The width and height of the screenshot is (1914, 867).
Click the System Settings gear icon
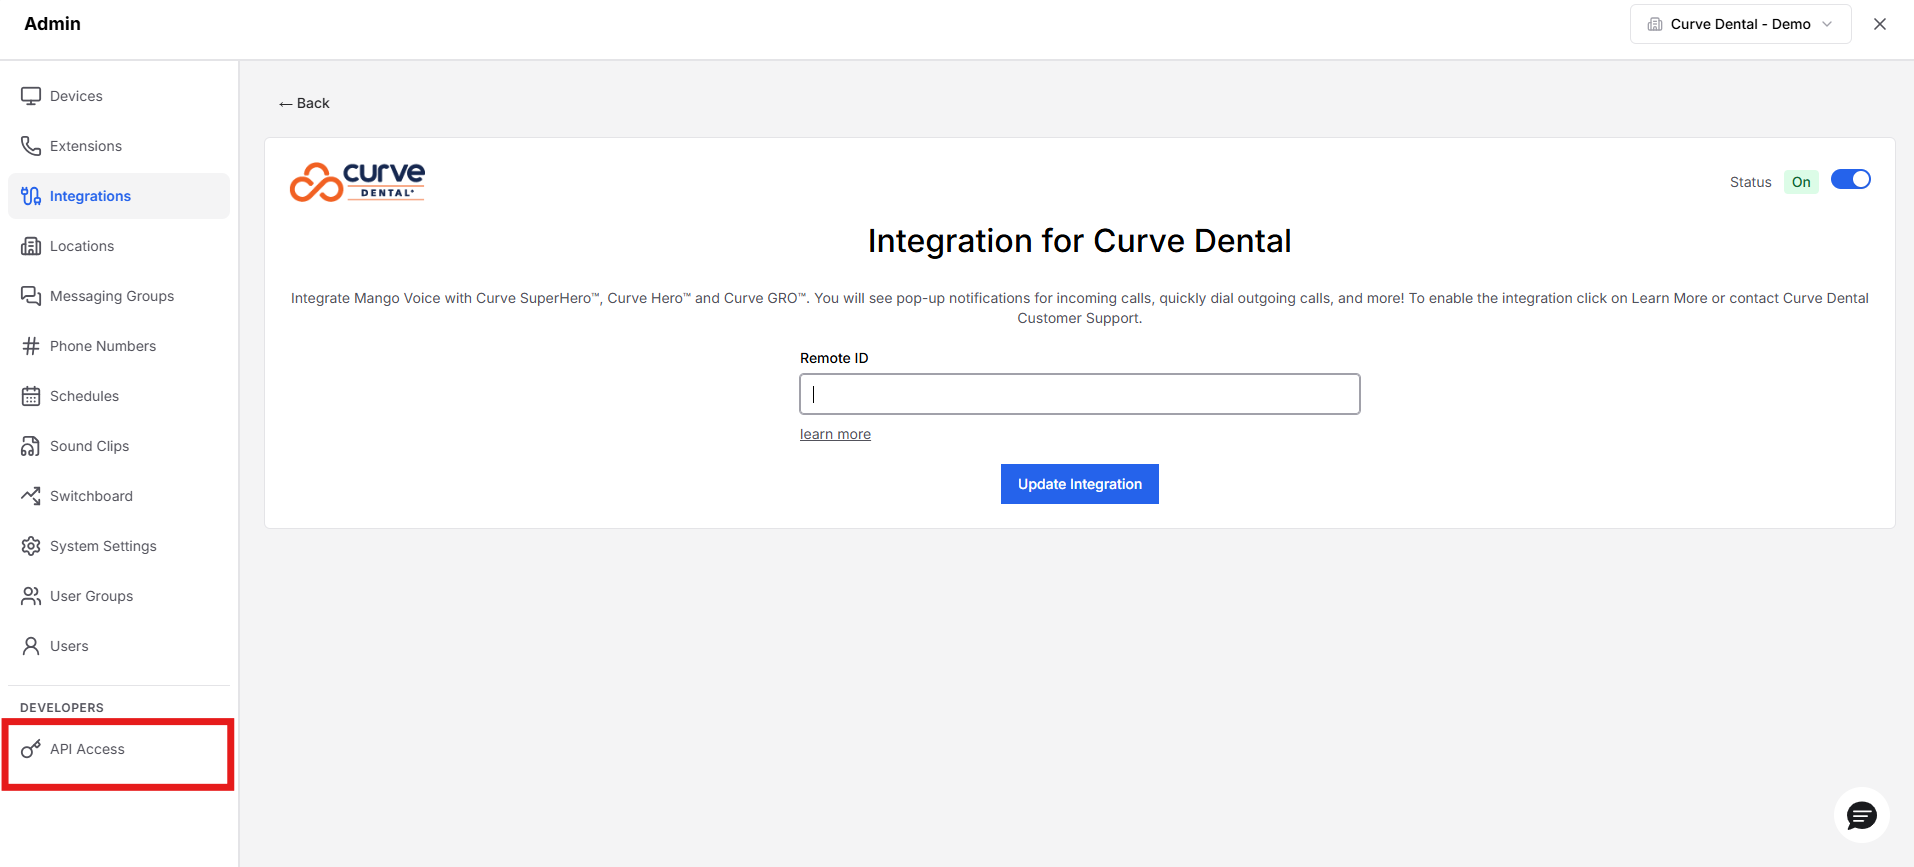point(31,546)
